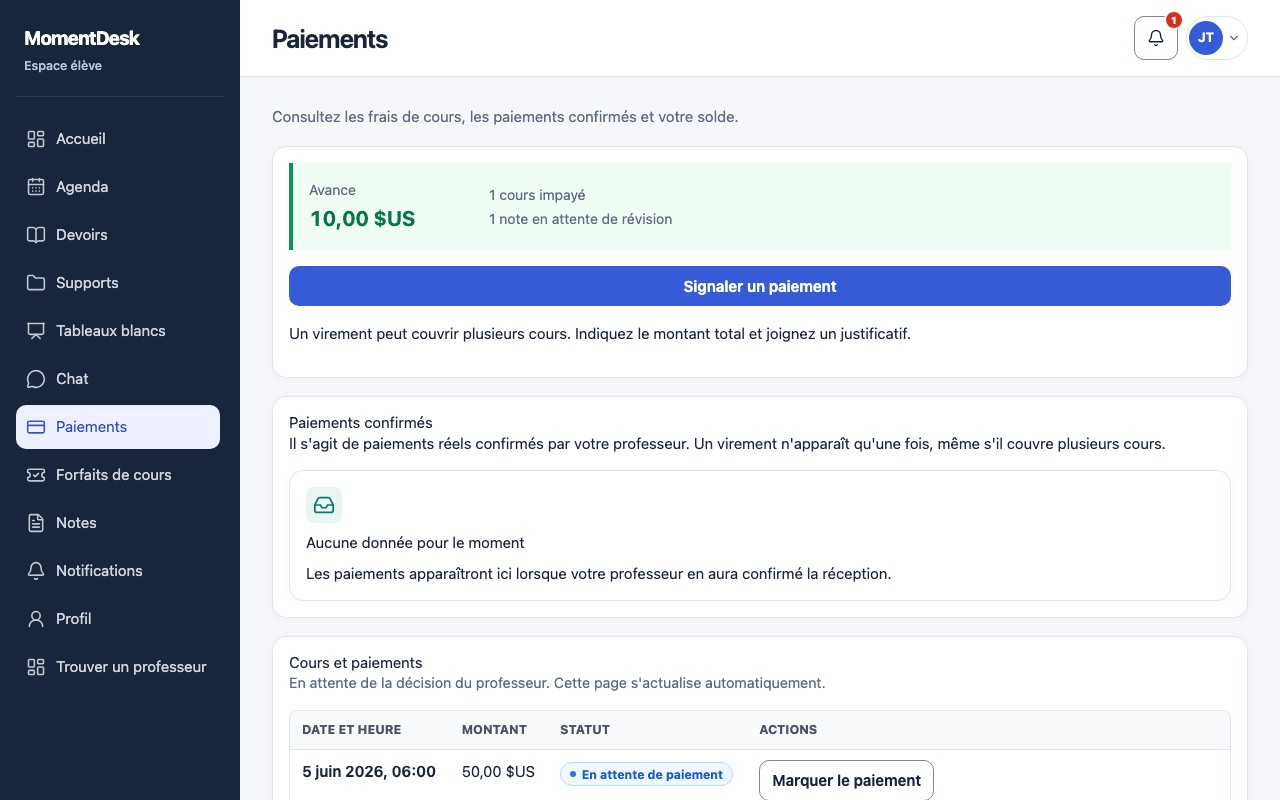The height and width of the screenshot is (800, 1280).
Task: Click the Paiements page title
Action: 330,39
